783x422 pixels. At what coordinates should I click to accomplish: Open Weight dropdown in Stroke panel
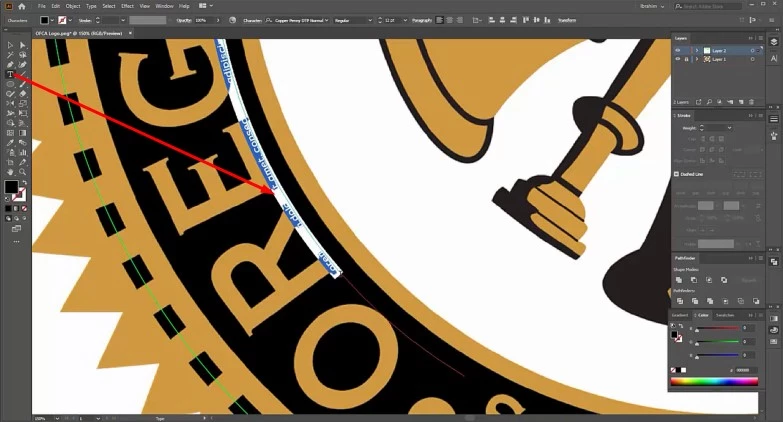(x=729, y=128)
